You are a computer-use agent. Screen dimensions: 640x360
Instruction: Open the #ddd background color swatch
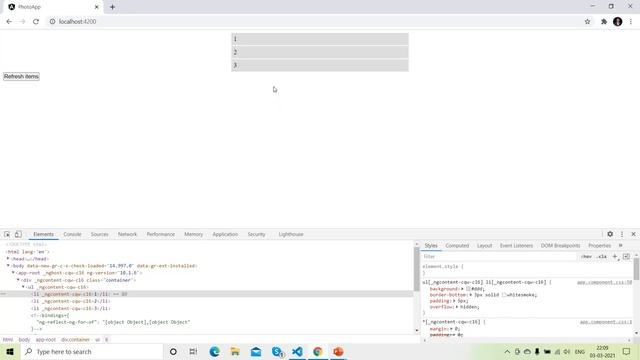(468, 289)
